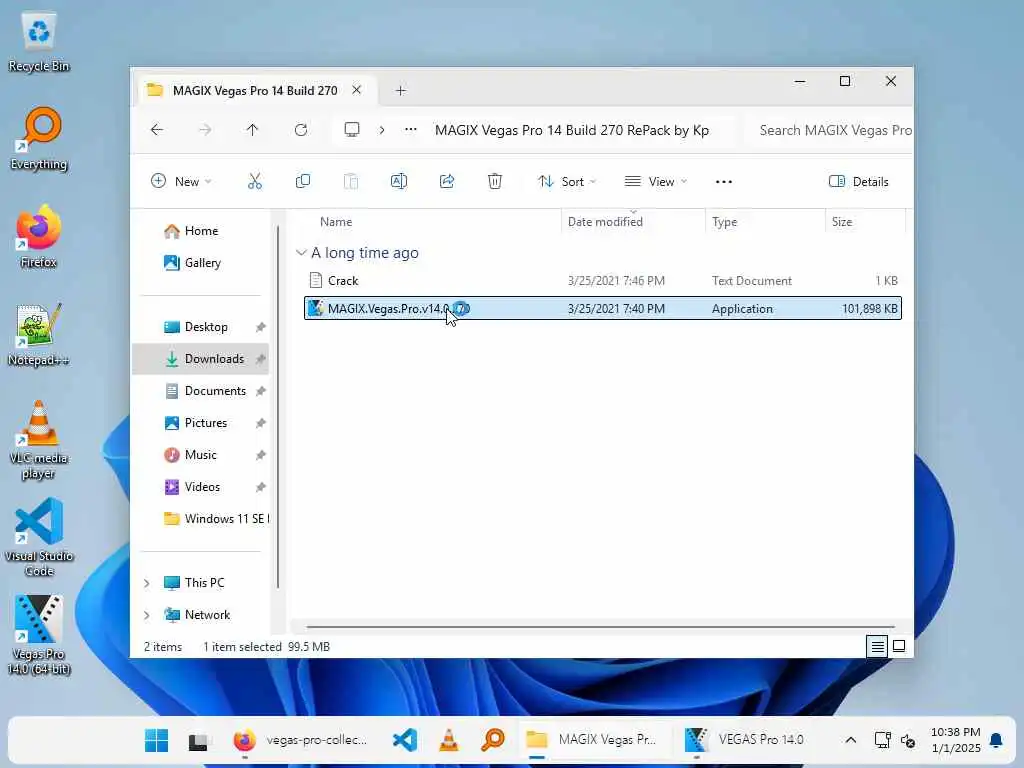
Task: Click the Rename toolbar icon
Action: point(399,182)
